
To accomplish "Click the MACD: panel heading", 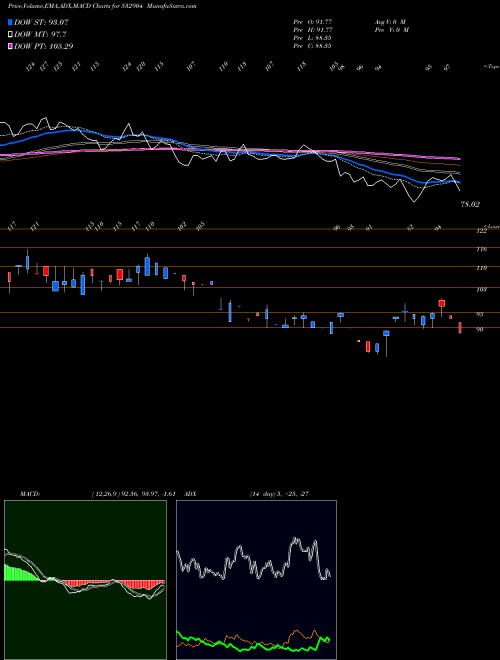I will point(30,494).
